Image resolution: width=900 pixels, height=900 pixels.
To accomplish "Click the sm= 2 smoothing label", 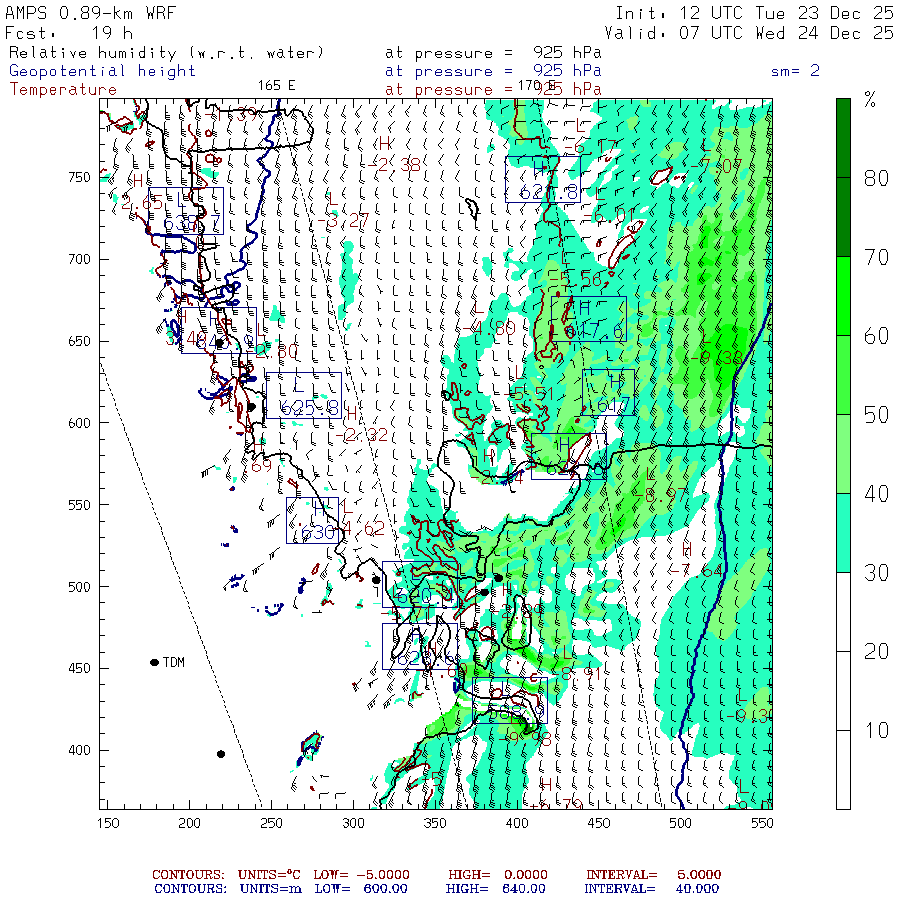I will coord(796,71).
